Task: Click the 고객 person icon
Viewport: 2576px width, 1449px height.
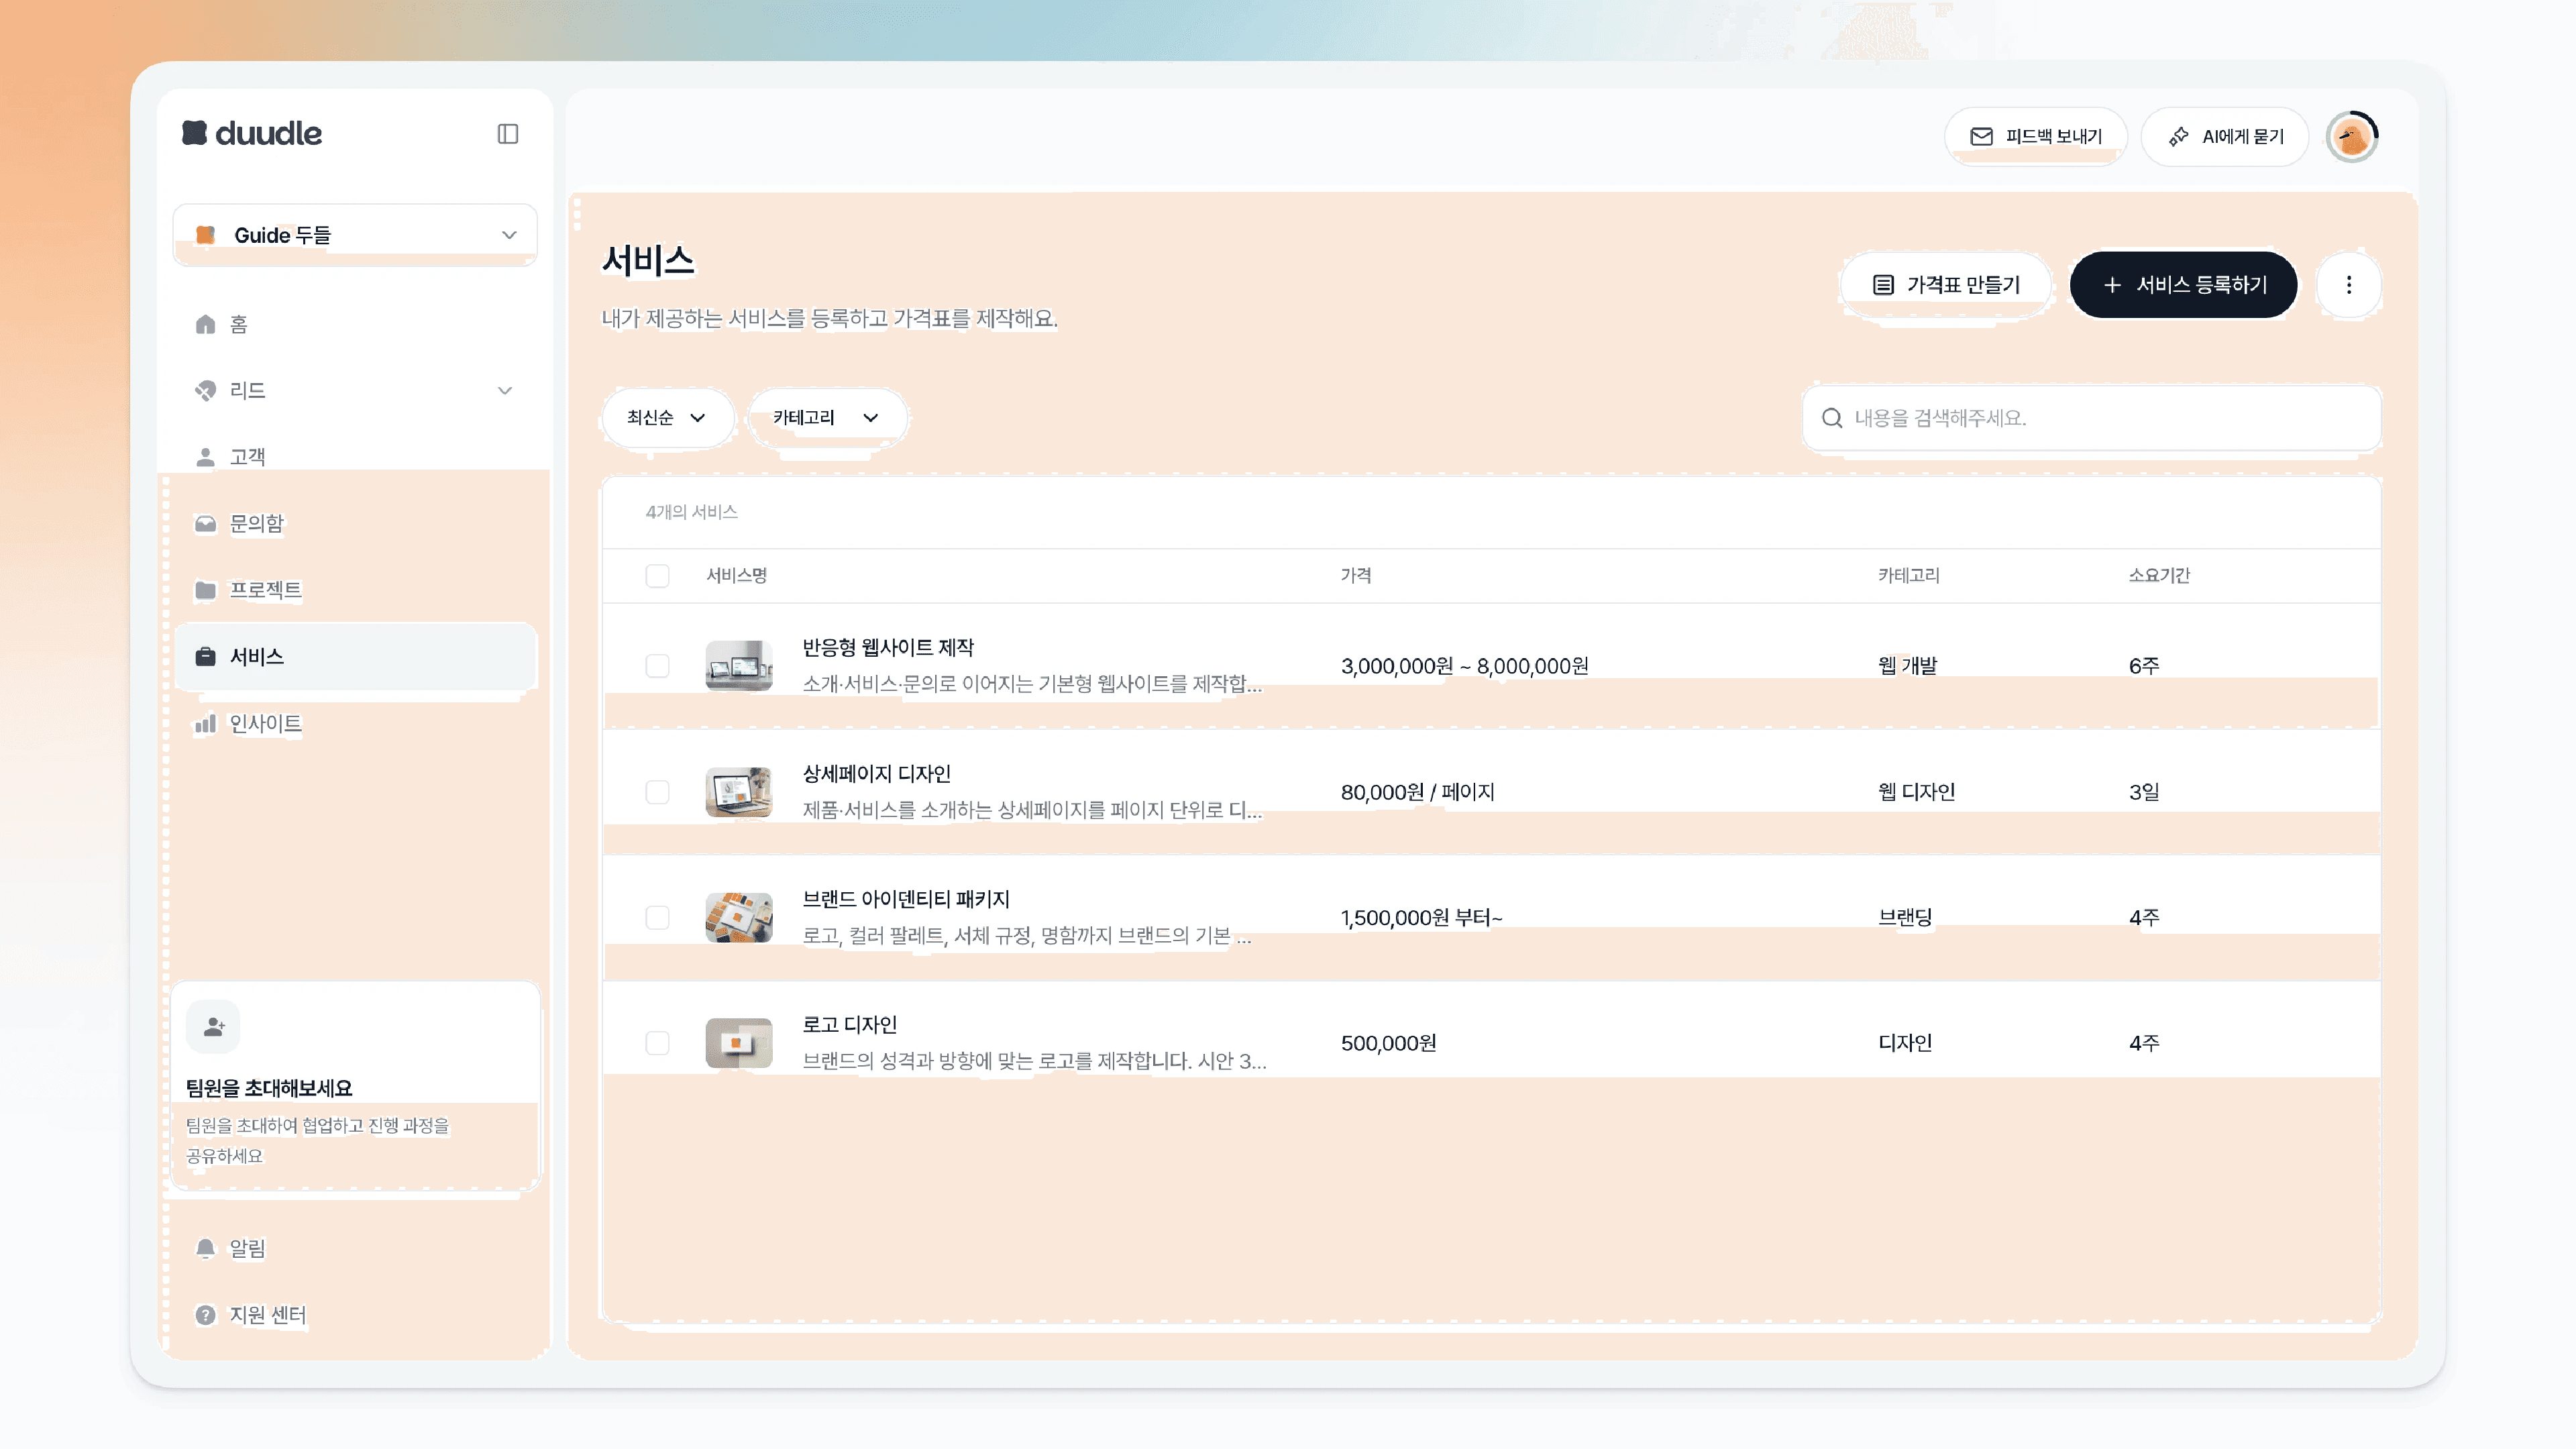Action: pyautogui.click(x=205, y=457)
